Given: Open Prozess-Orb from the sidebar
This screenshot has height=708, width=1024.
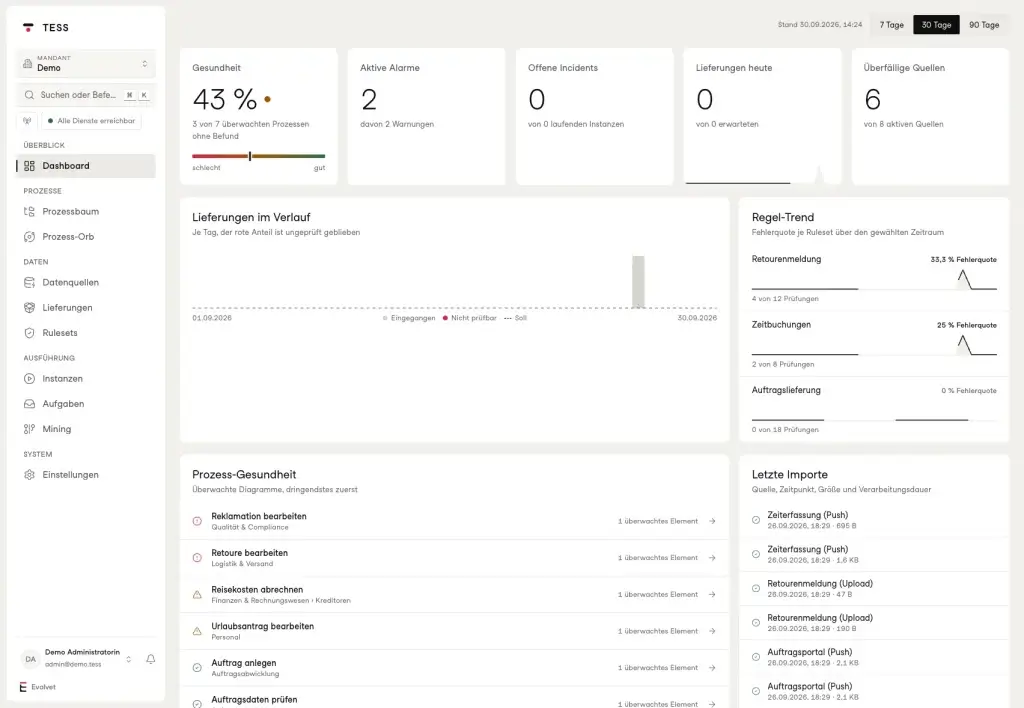Looking at the screenshot, I should 86,236.
